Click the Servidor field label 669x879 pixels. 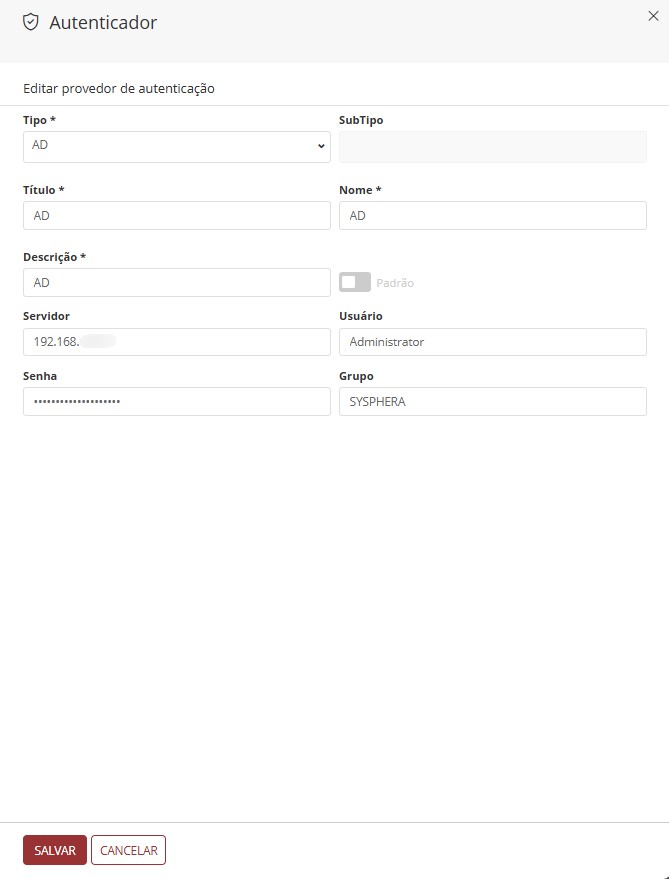click(46, 316)
